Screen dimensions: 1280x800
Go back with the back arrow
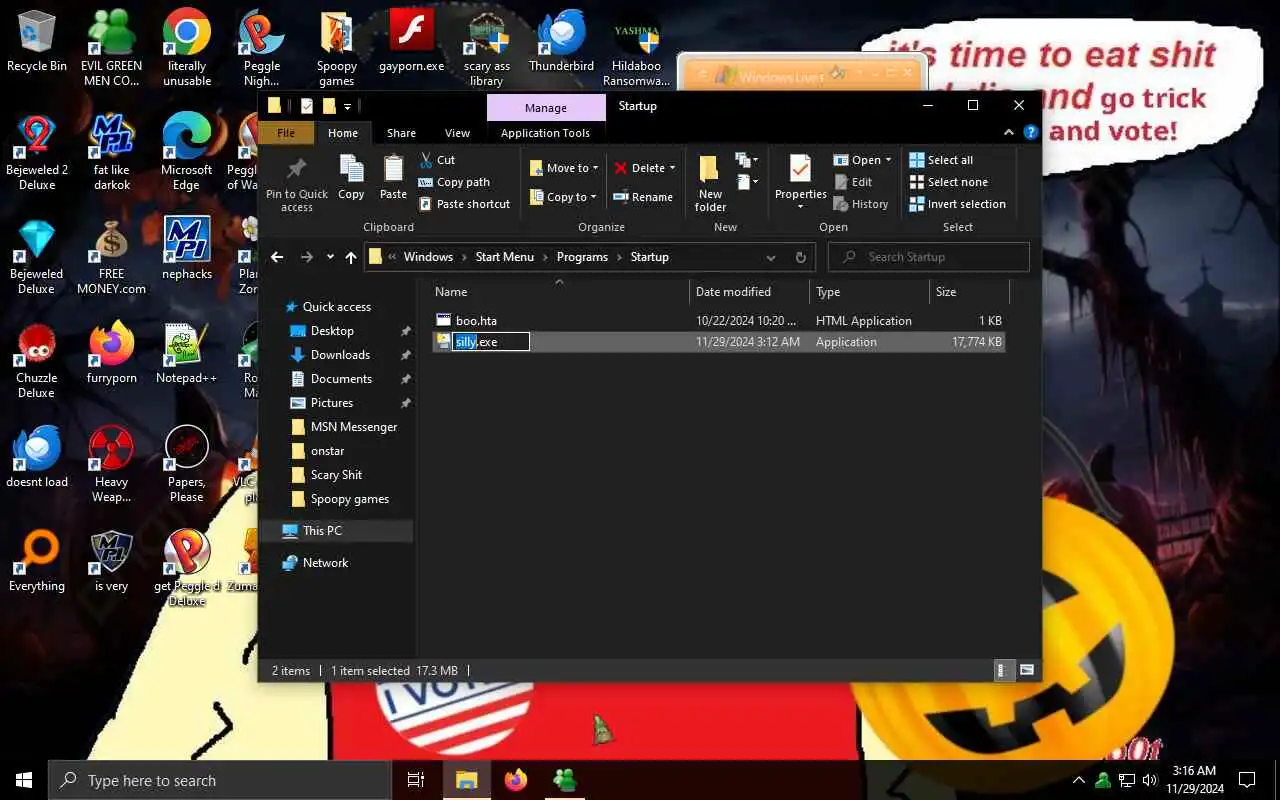tap(277, 257)
